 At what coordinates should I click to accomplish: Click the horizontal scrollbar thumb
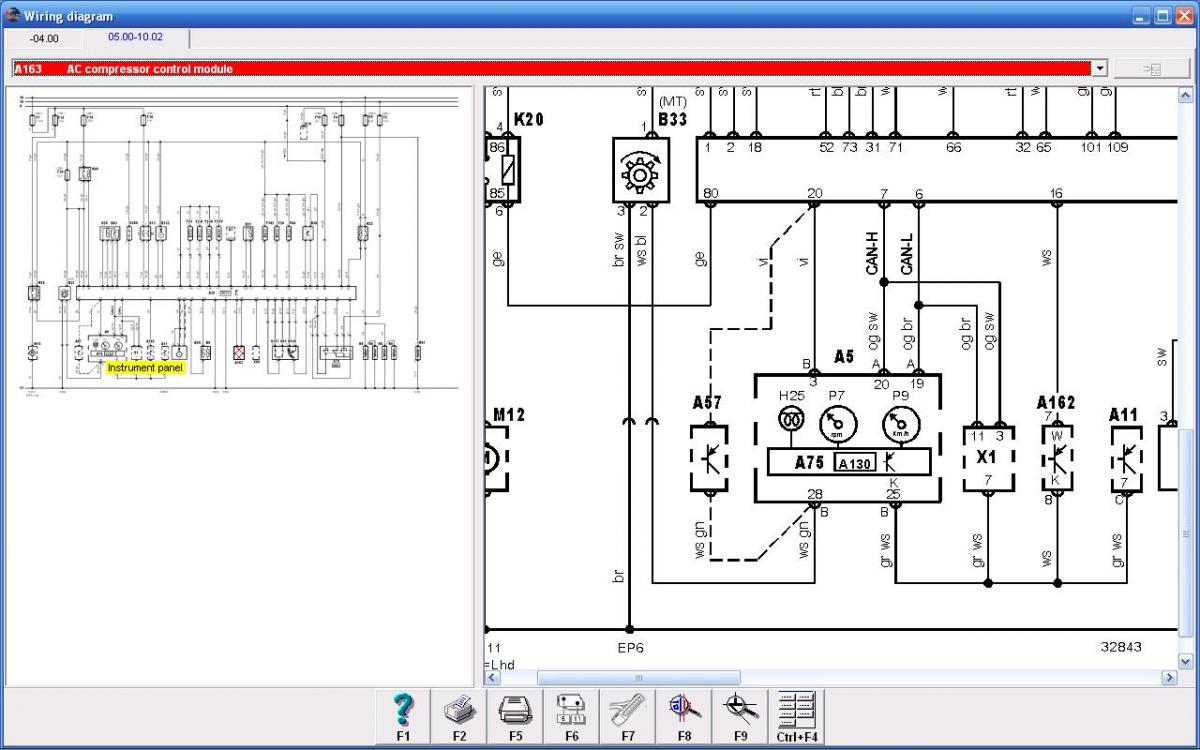tap(638, 678)
